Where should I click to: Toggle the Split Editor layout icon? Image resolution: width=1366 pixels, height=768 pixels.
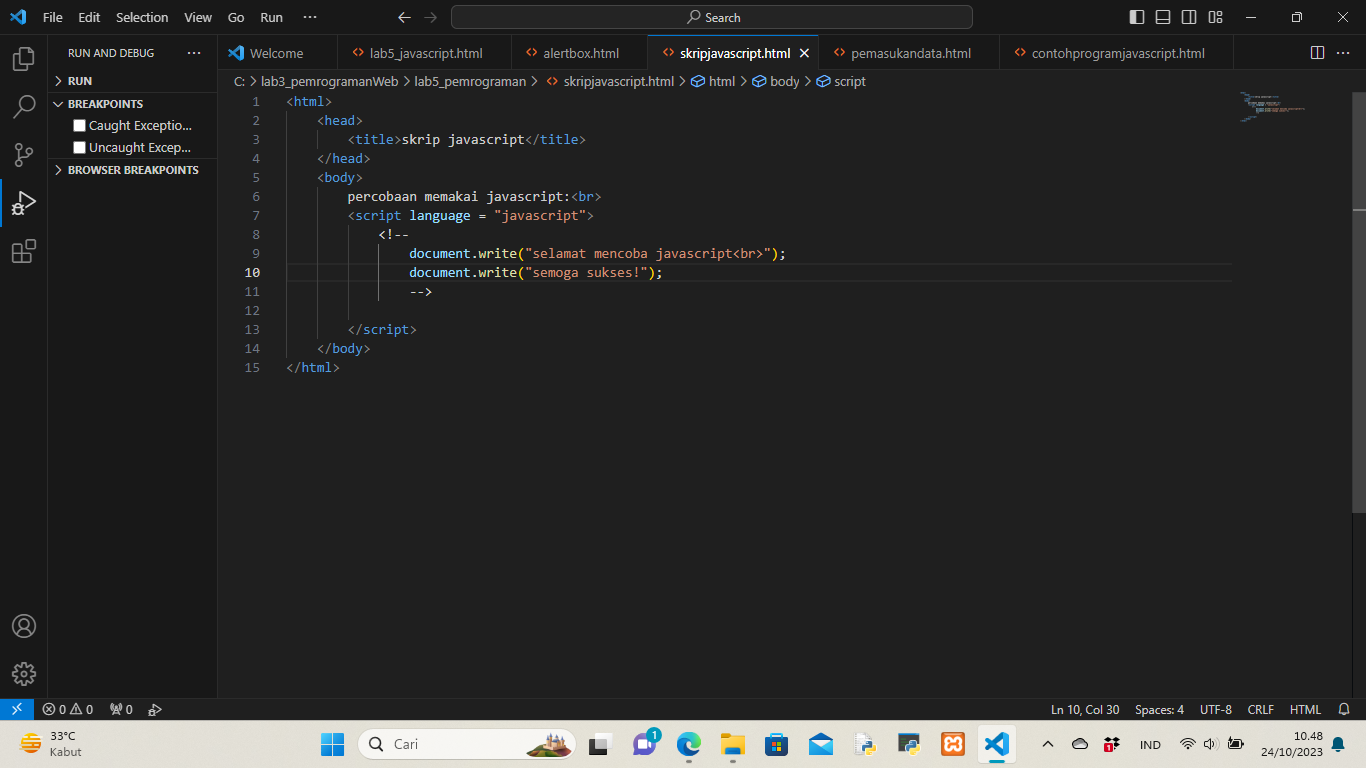click(1316, 52)
